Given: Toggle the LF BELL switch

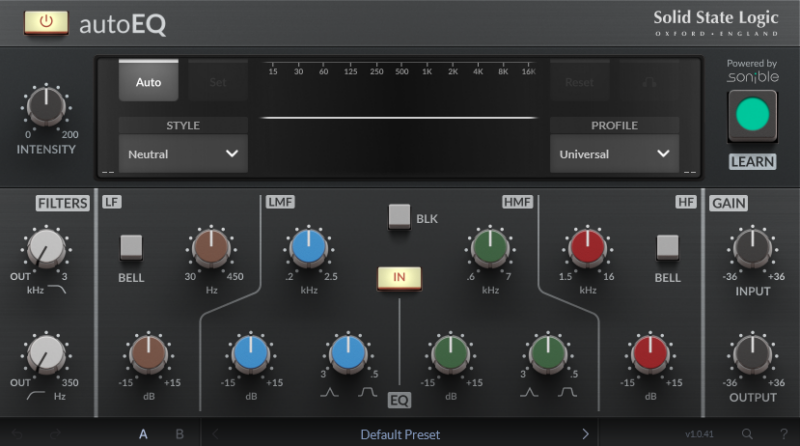Looking at the screenshot, I should click(x=132, y=247).
